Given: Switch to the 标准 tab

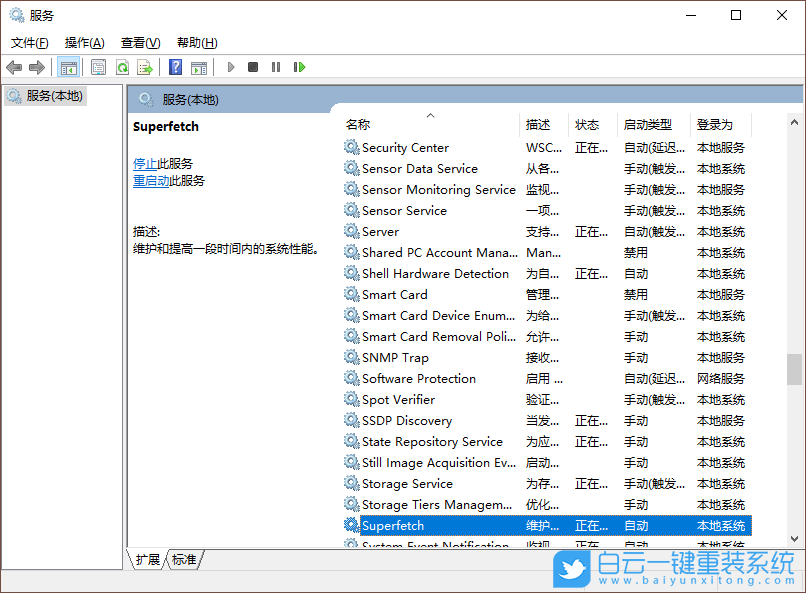Looking at the screenshot, I should [184, 560].
